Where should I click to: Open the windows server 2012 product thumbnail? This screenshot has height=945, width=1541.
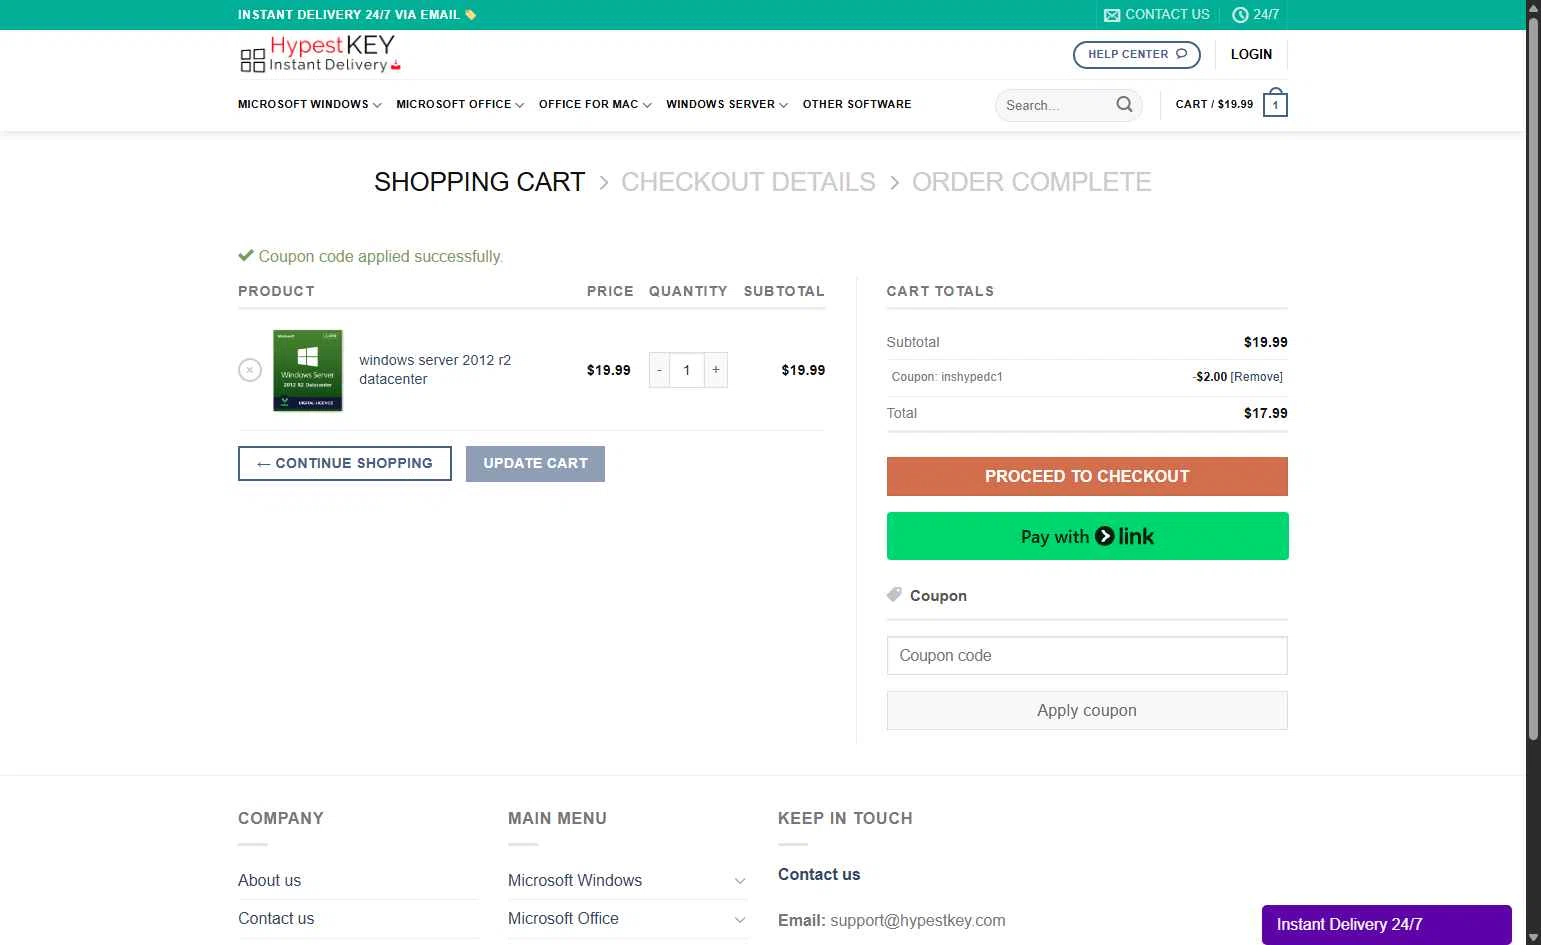pyautogui.click(x=308, y=370)
